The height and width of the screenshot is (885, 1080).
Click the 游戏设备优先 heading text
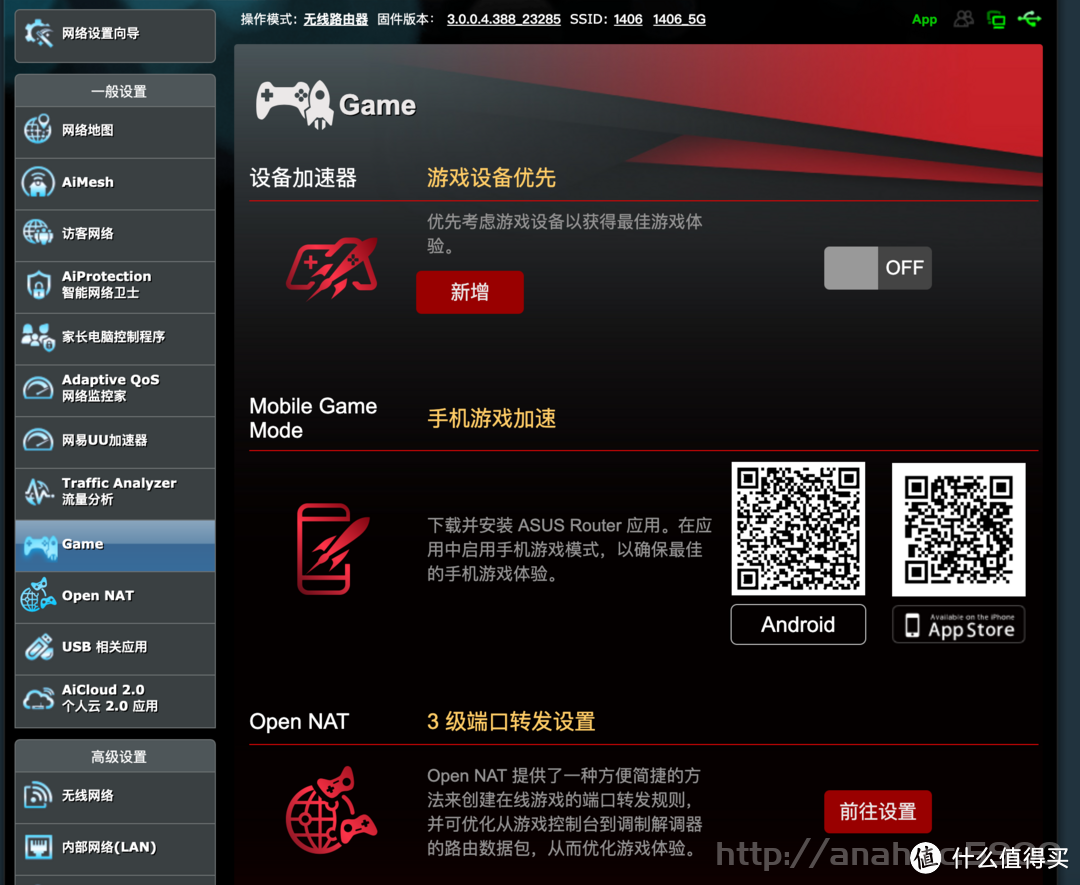[x=491, y=178]
